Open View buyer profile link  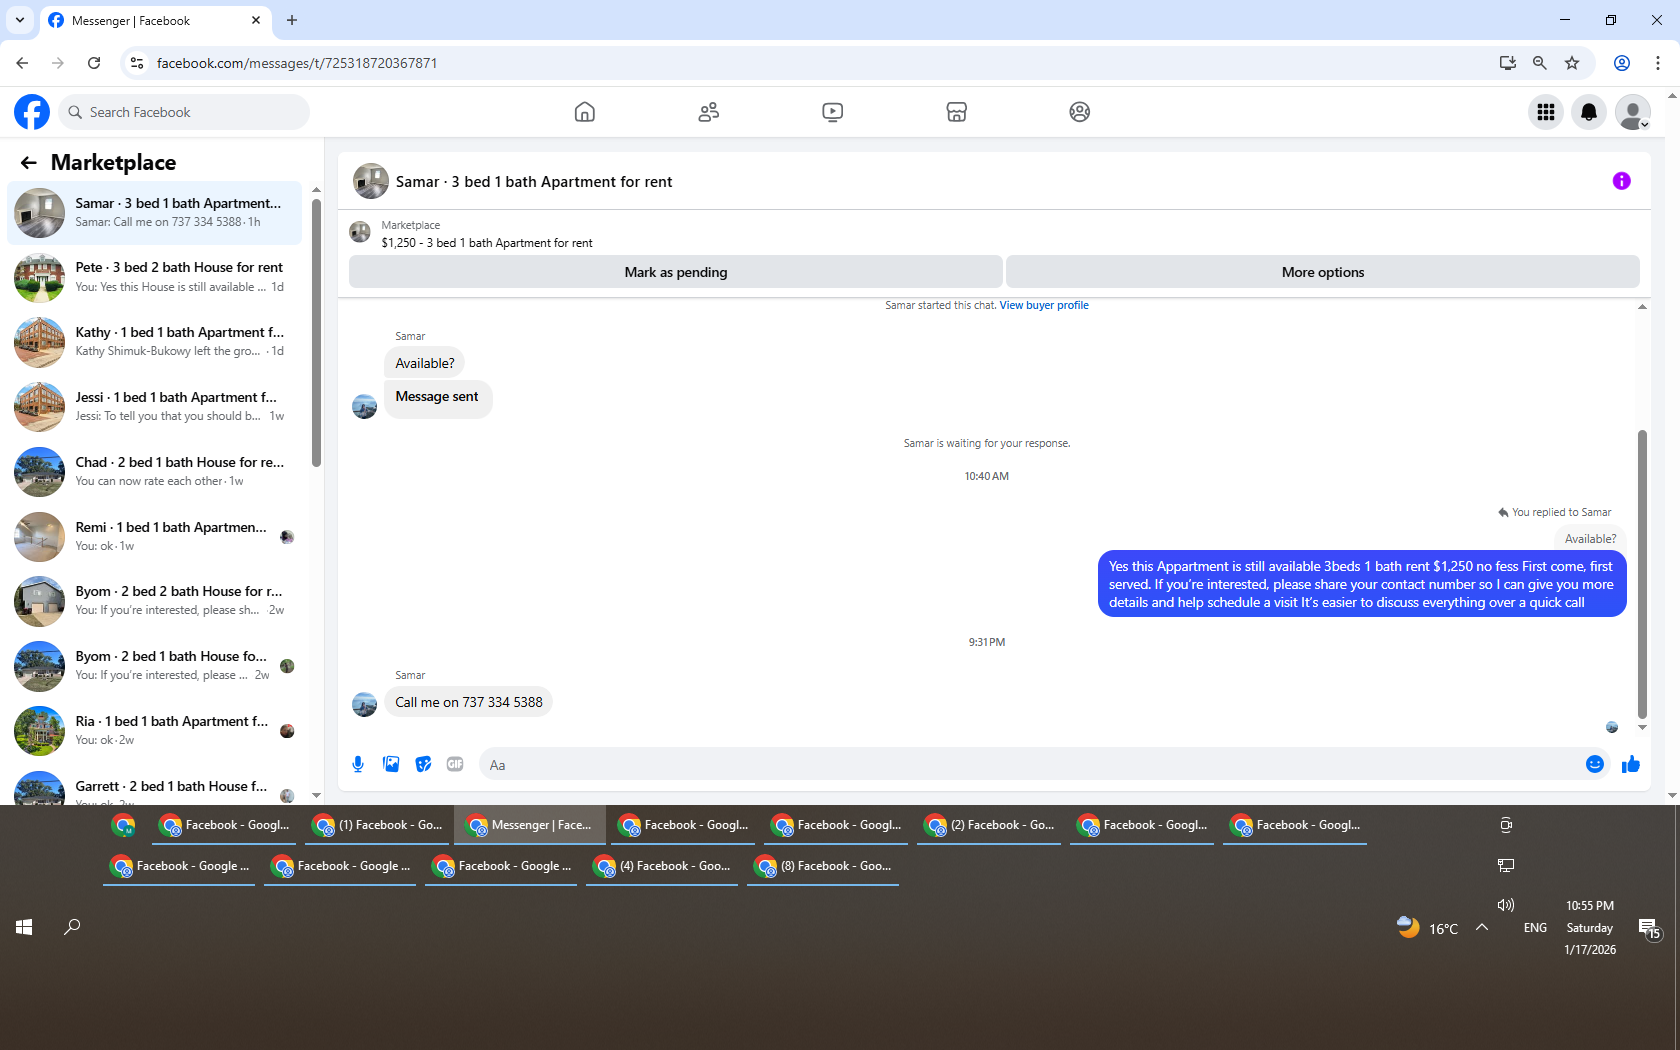pos(1044,306)
